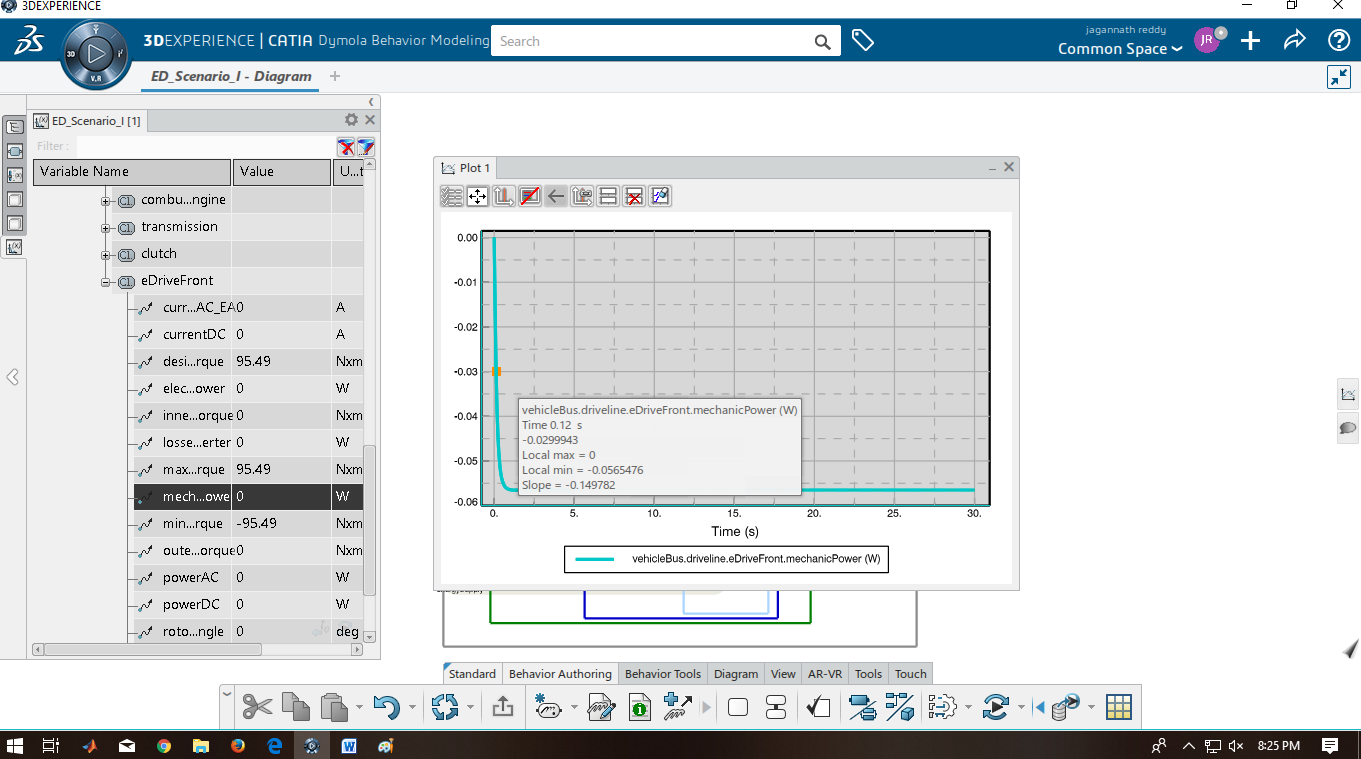Click the simulate refresh-play icon
This screenshot has height=759, width=1361.
tap(995, 708)
